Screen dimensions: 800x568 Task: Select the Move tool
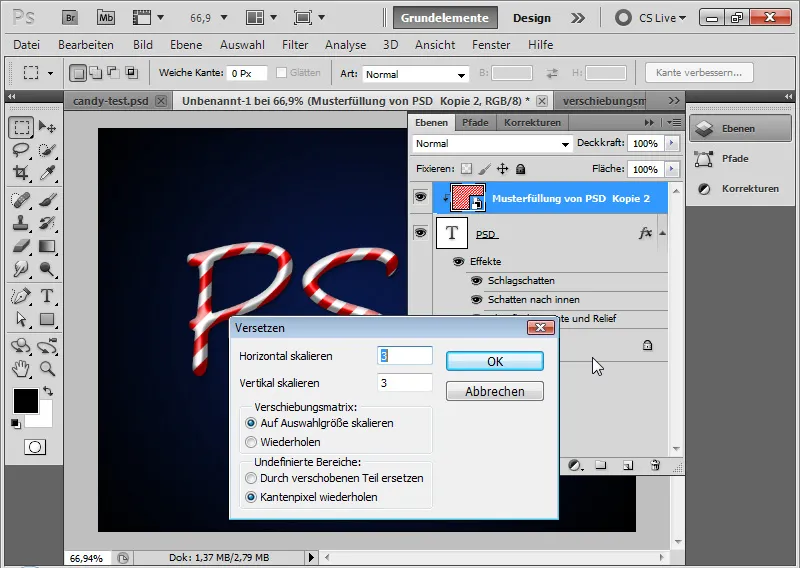point(47,127)
